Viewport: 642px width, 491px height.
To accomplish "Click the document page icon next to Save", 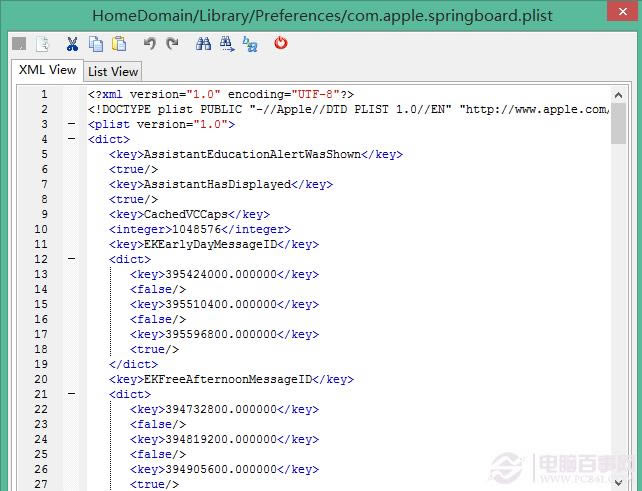I will [x=42, y=44].
